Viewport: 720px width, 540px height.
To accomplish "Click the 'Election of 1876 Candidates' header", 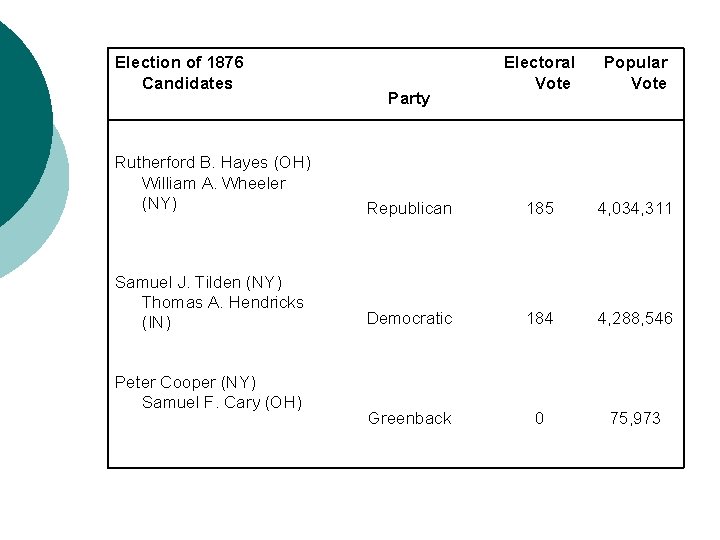I will click(180, 73).
